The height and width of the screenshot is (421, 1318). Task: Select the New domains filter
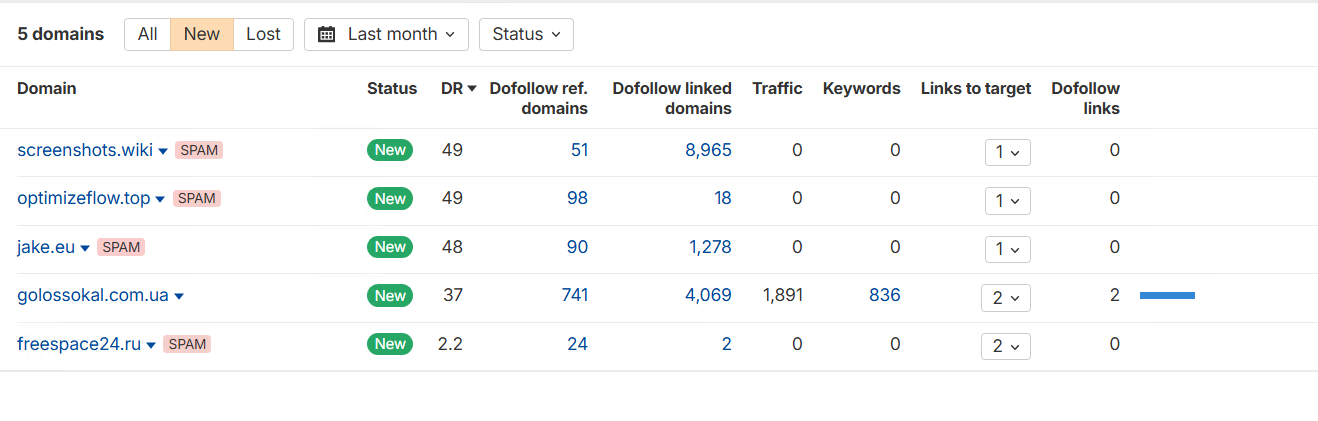point(202,34)
